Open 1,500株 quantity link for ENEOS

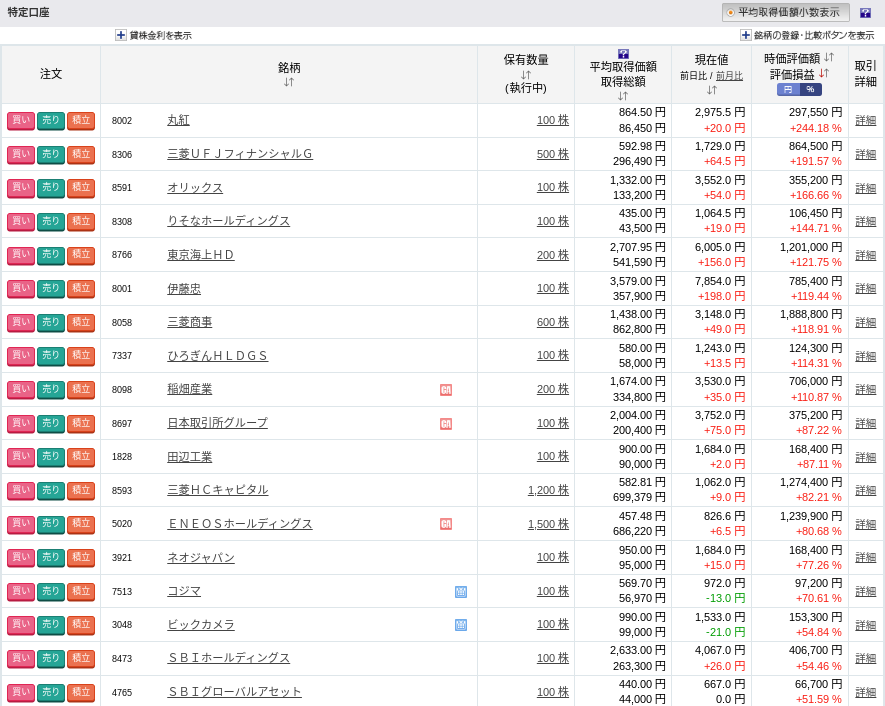point(548,524)
